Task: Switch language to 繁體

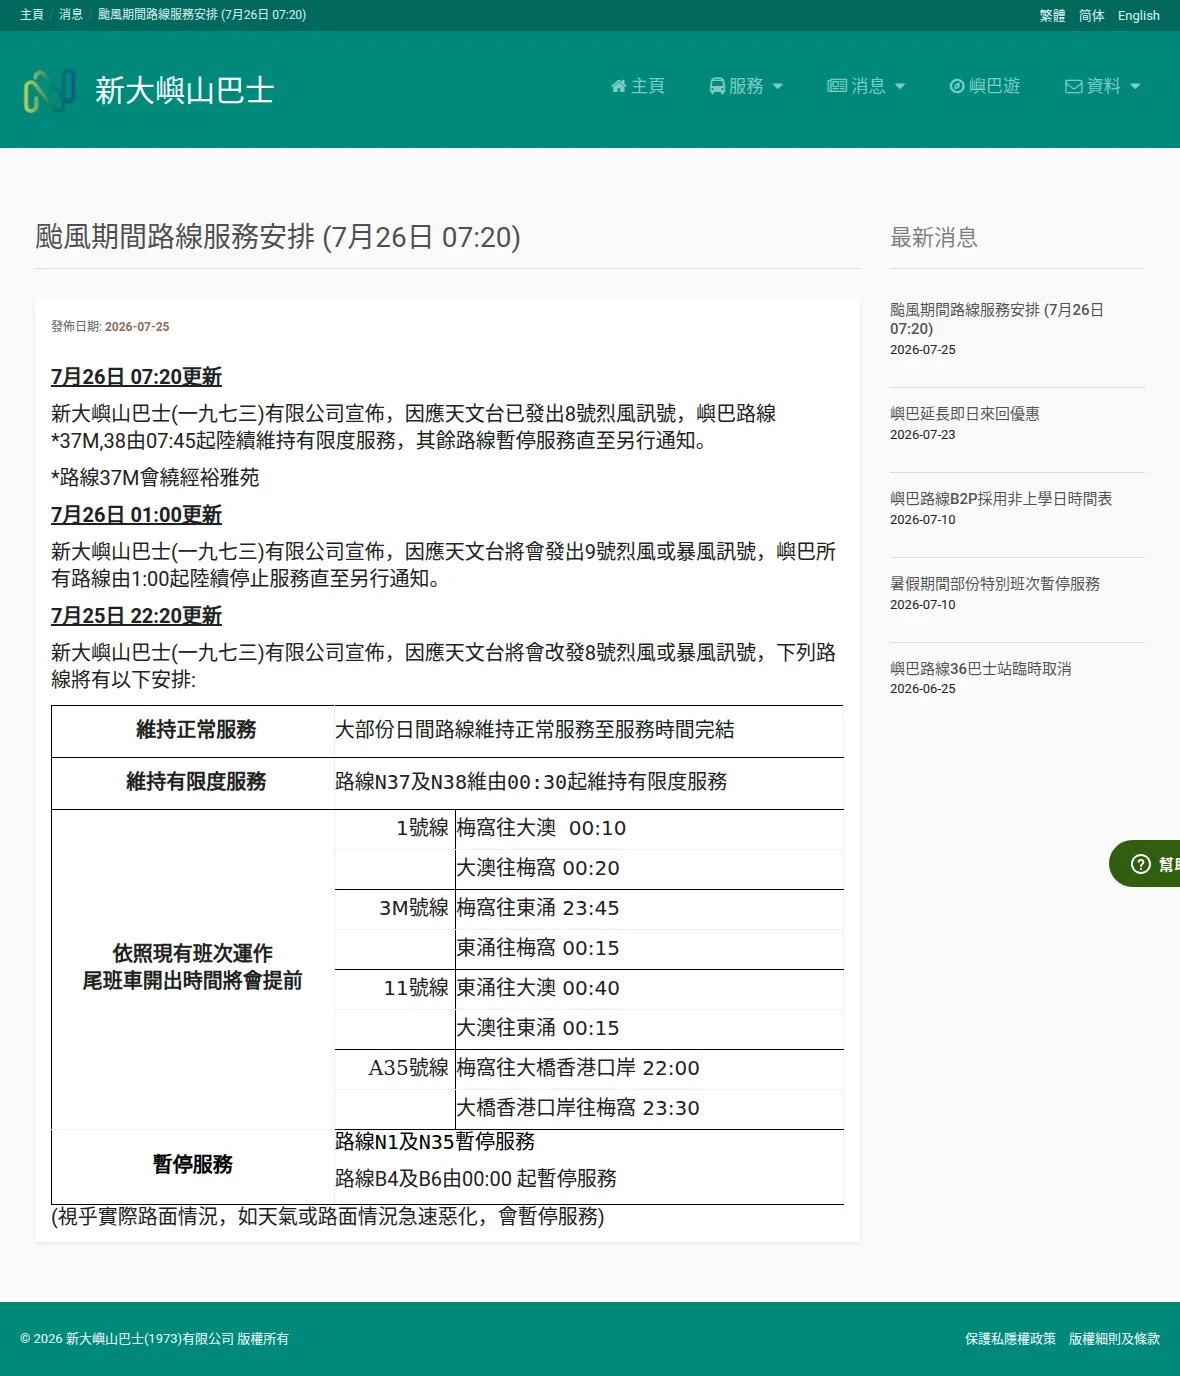Action: tap(1052, 15)
